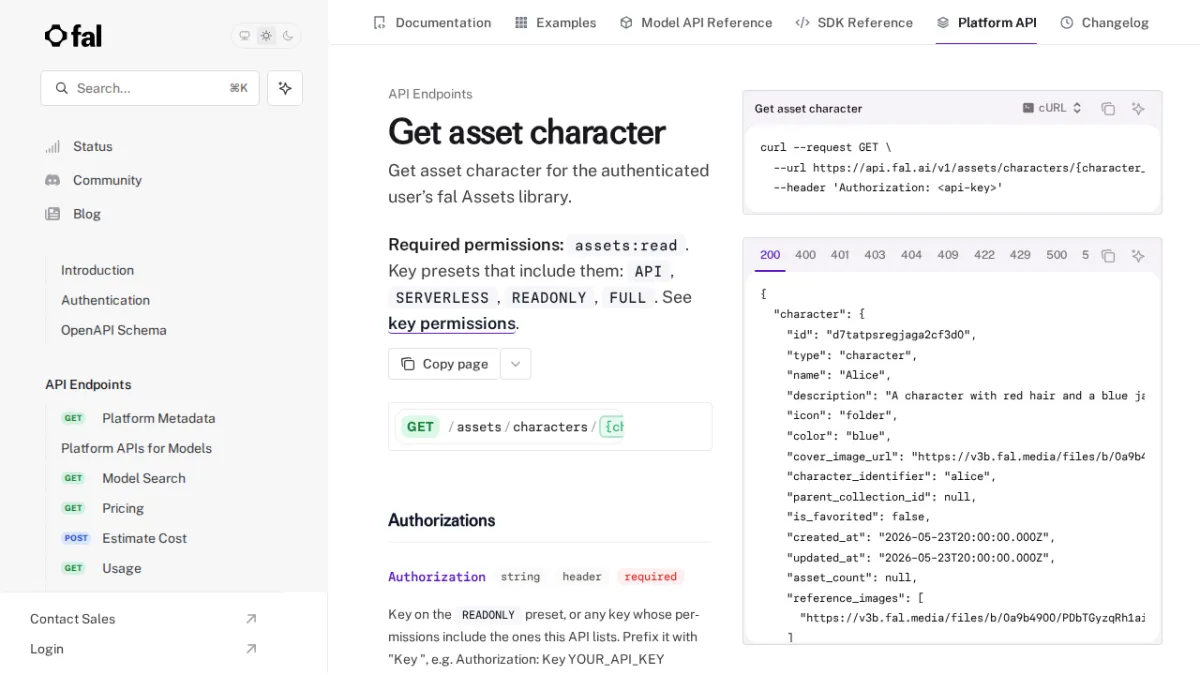Click the Copy page button
Screen dimensions: 1200x675
pyautogui.click(x=444, y=364)
